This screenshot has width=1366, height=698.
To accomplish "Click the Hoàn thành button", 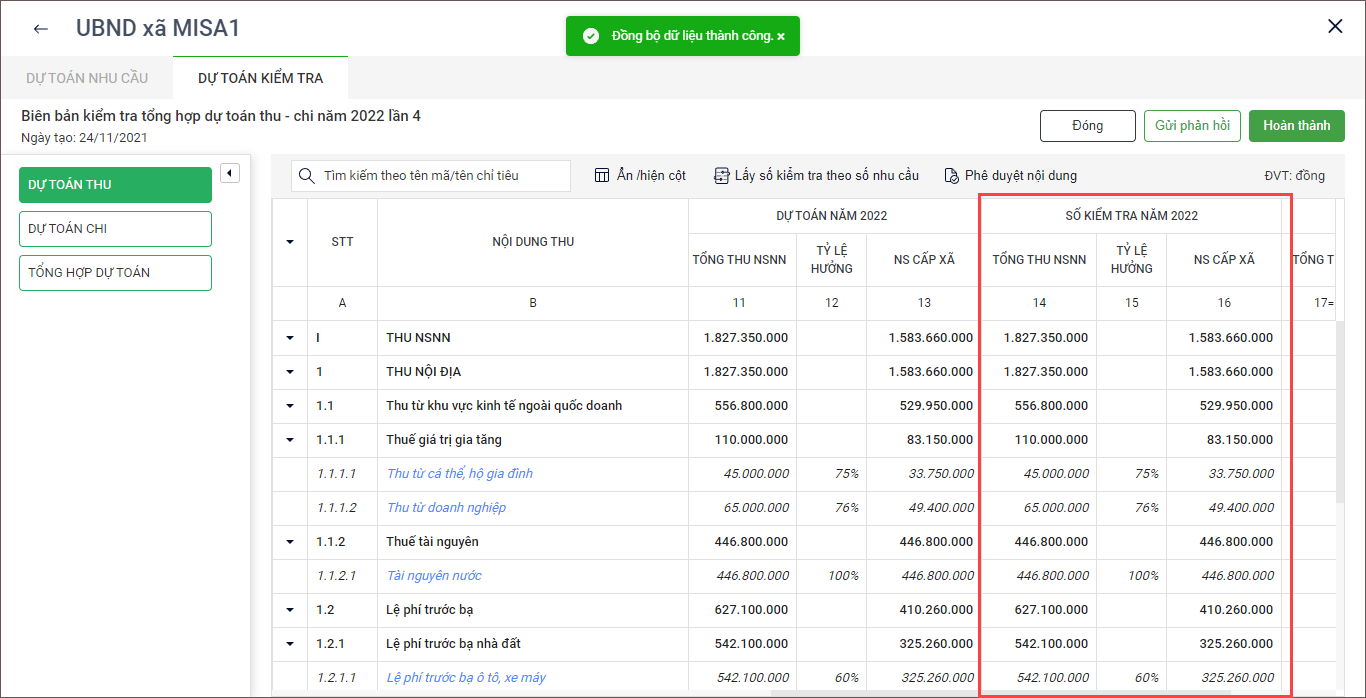I will tap(1296, 126).
